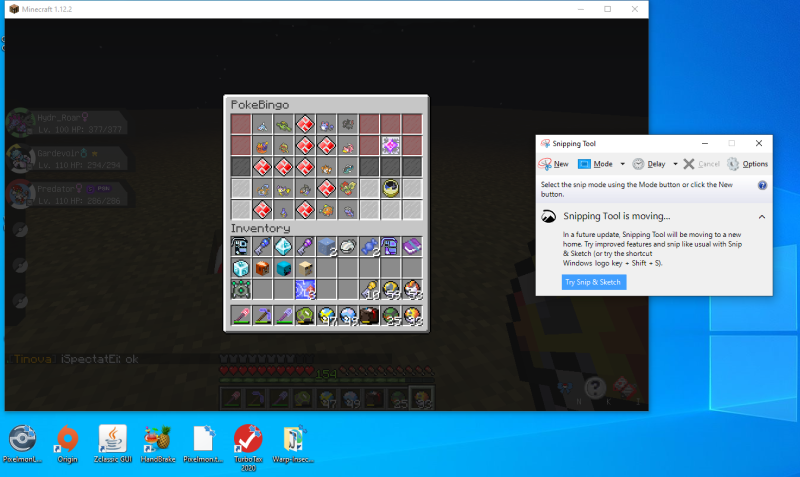800x477 pixels.
Task: Click the New snip button
Action: [x=554, y=164]
